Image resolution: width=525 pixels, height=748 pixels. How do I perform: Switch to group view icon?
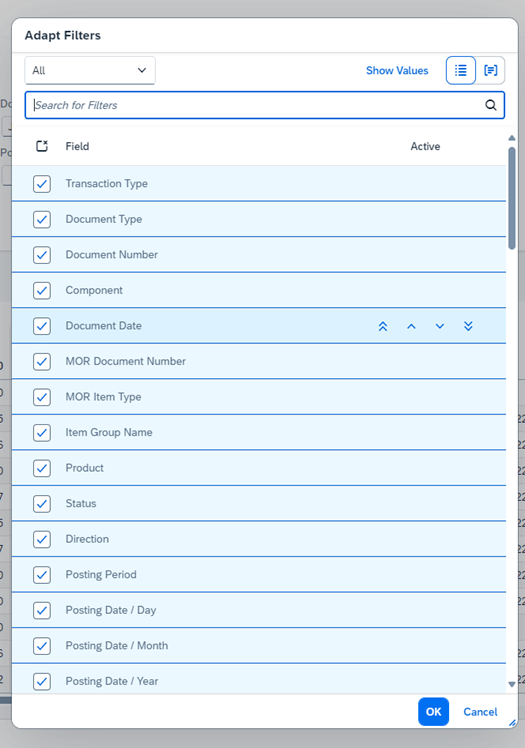pyautogui.click(x=490, y=71)
